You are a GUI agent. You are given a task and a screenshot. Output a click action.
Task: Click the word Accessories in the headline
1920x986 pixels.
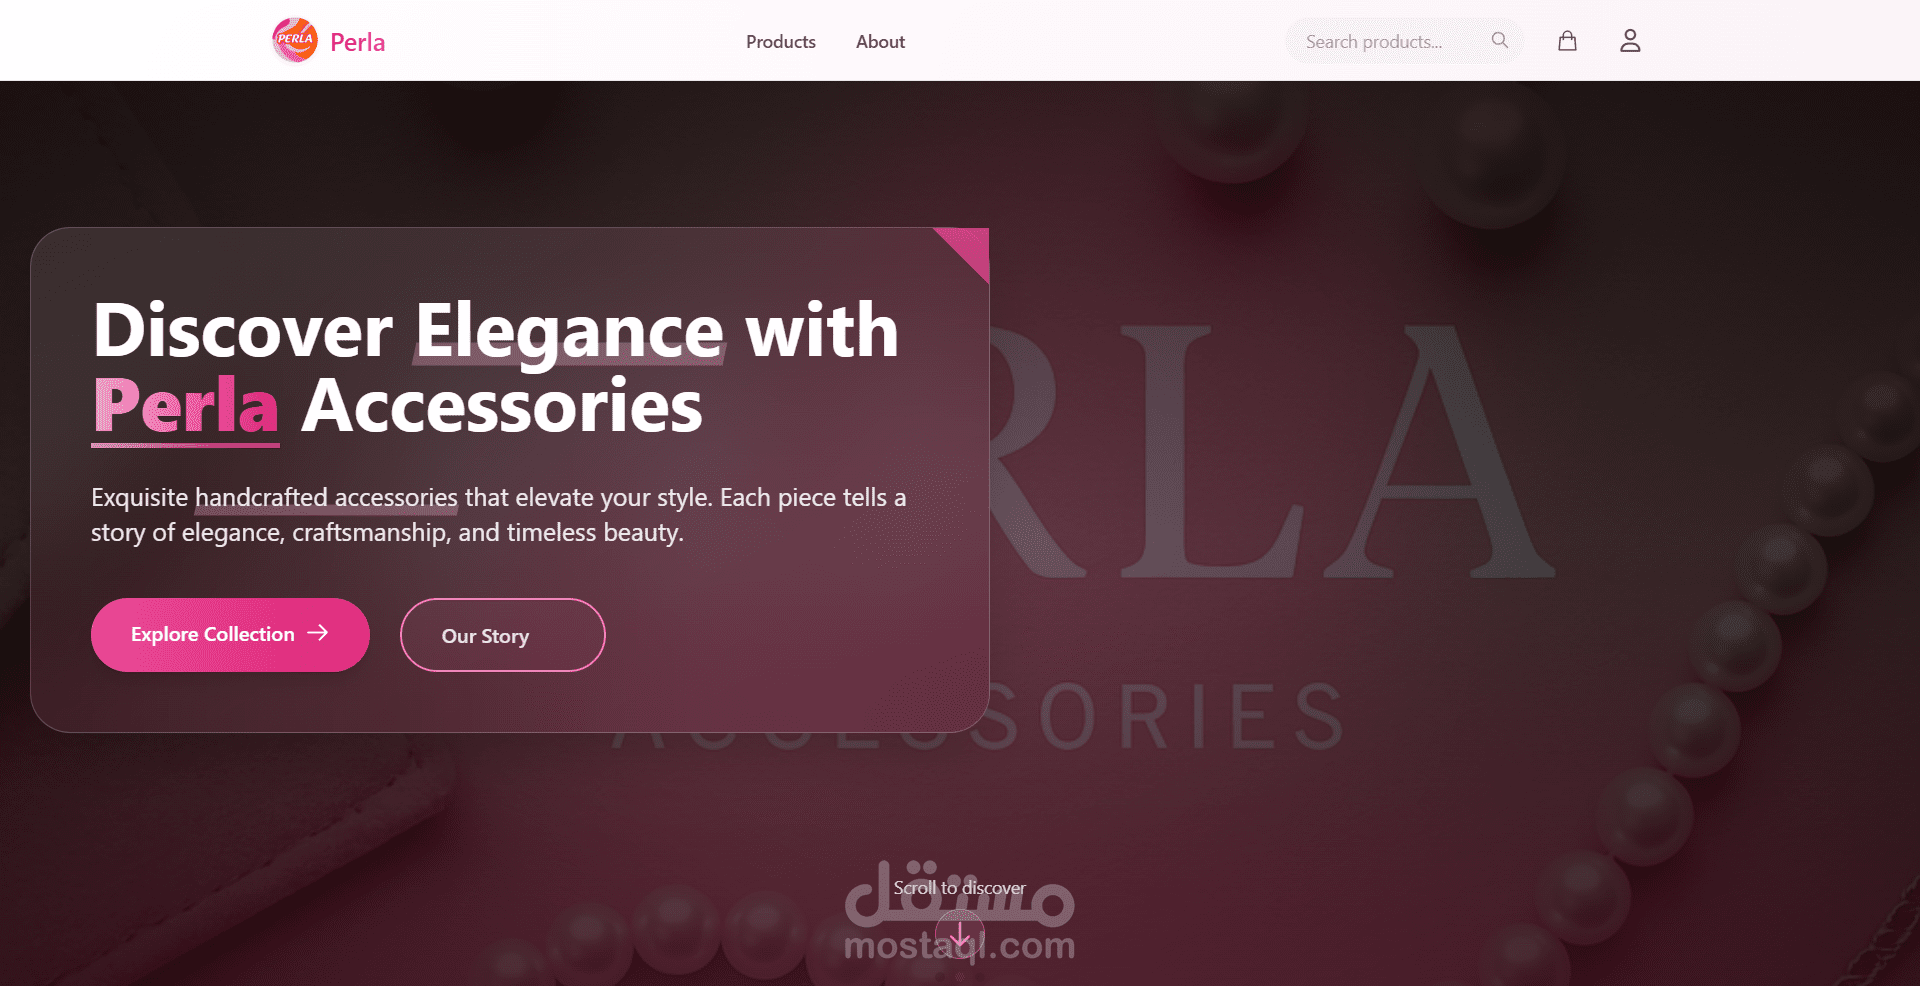pos(502,406)
